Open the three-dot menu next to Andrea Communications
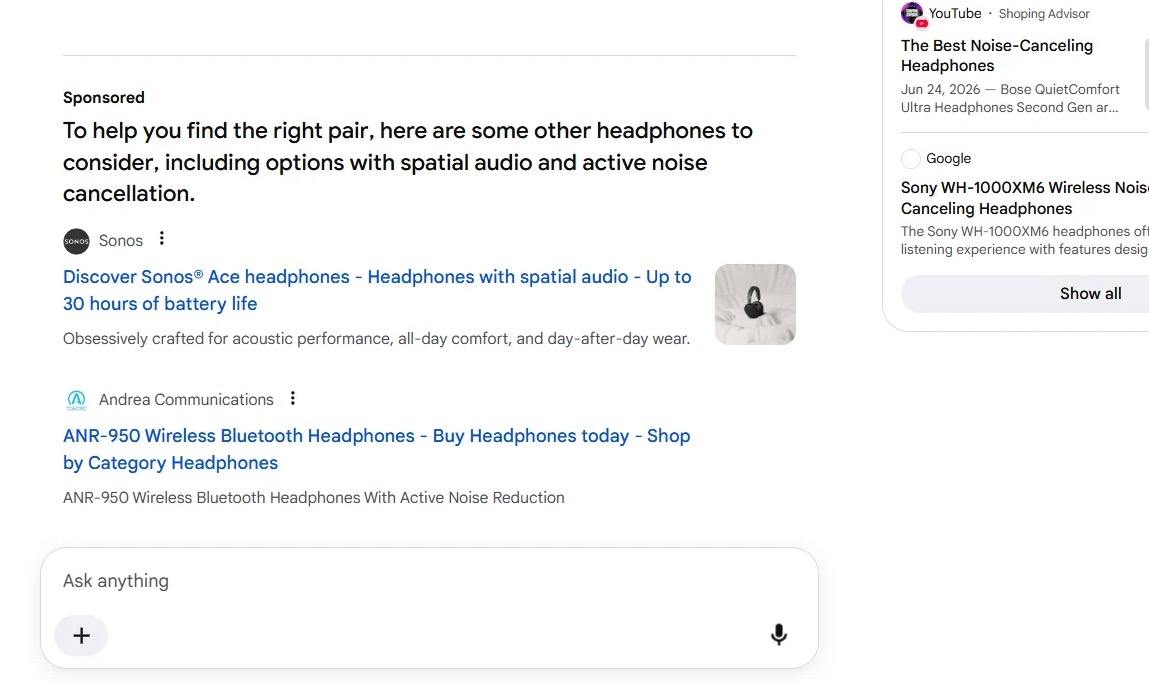The width and height of the screenshot is (1149, 682). (x=292, y=398)
